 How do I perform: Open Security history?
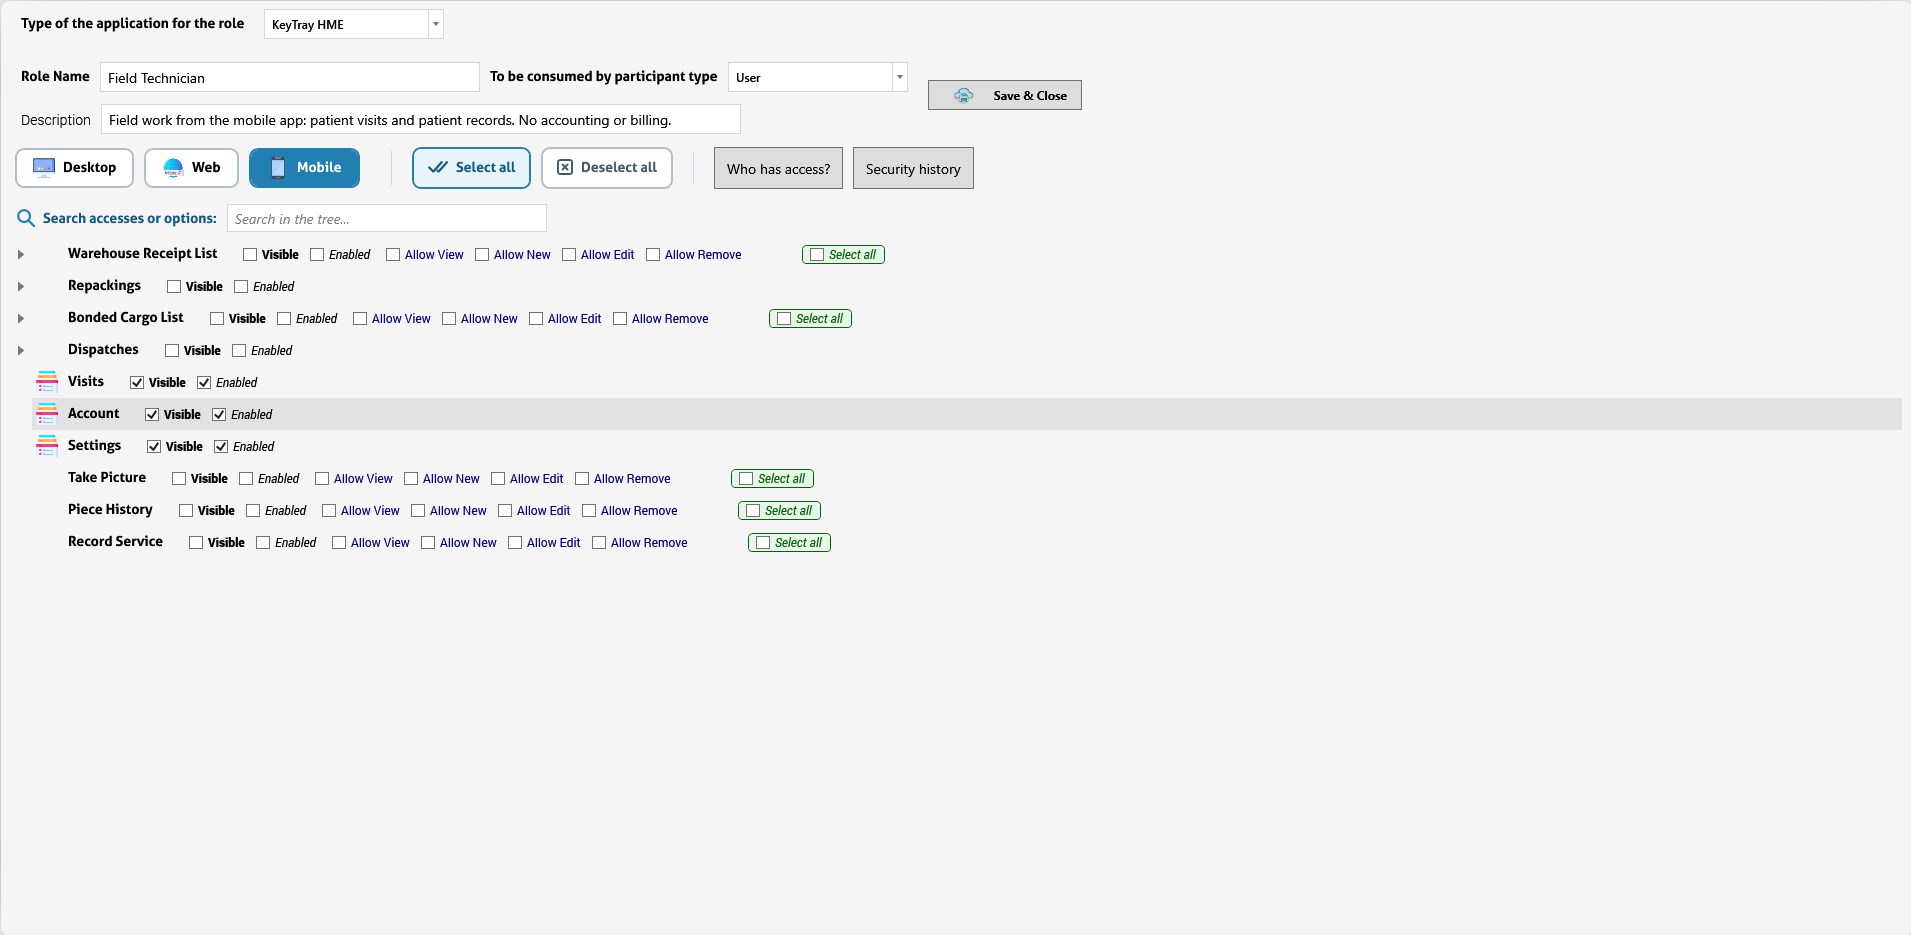913,168
